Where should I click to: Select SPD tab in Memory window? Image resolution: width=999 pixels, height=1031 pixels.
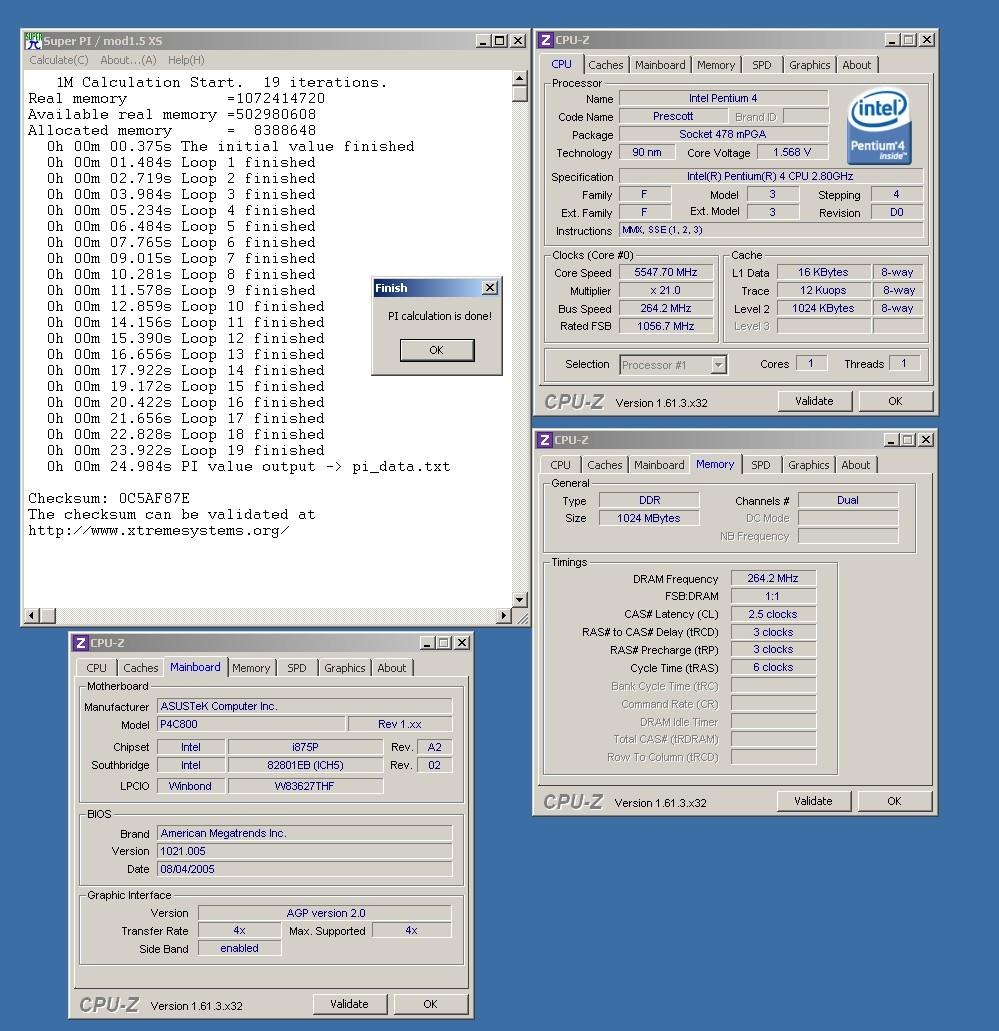(x=760, y=465)
